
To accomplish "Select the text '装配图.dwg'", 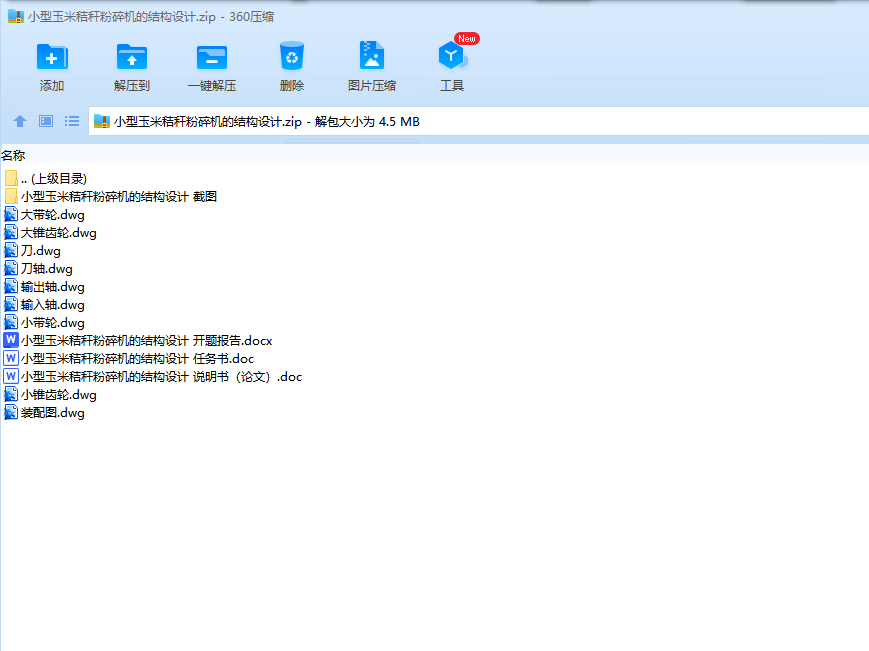I will tap(53, 413).
